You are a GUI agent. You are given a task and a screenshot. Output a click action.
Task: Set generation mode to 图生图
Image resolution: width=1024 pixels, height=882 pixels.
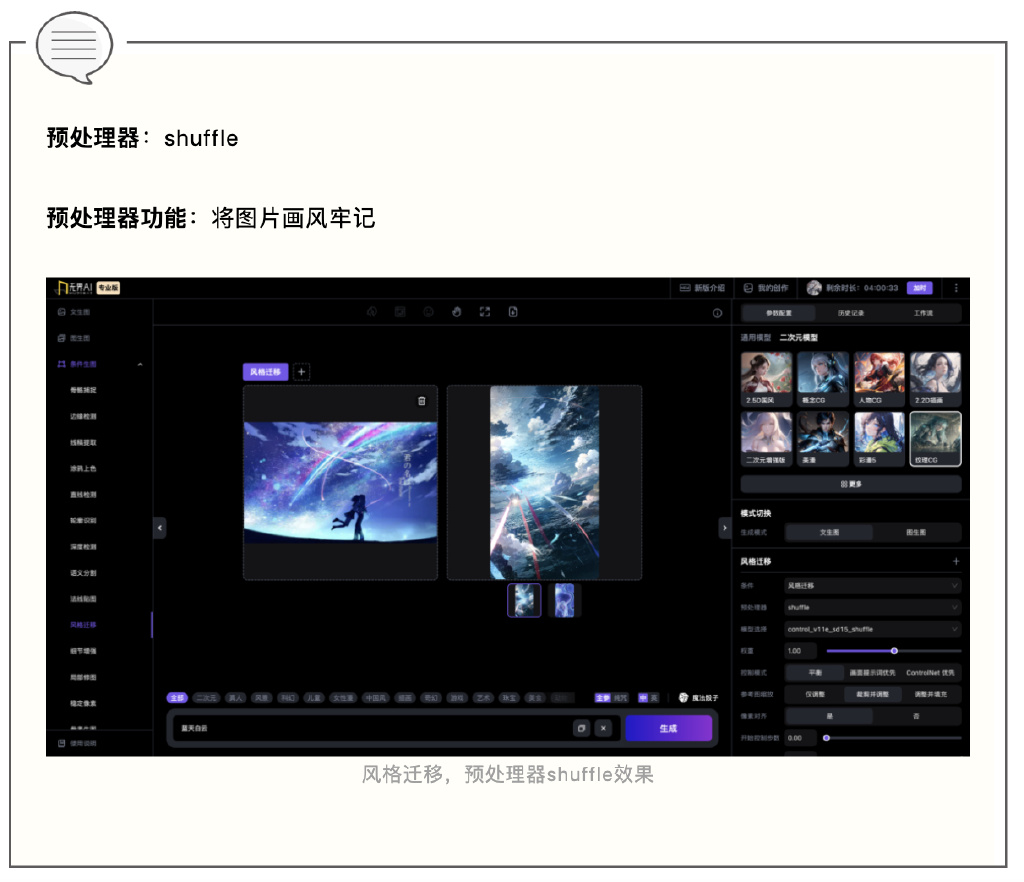[916, 533]
